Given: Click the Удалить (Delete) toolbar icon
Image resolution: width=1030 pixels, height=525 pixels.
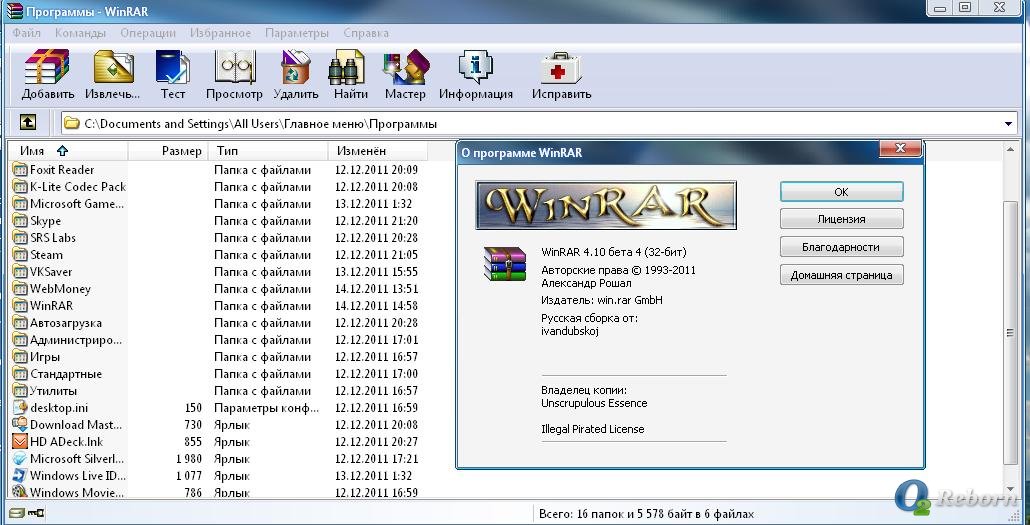Looking at the screenshot, I should (x=296, y=68).
